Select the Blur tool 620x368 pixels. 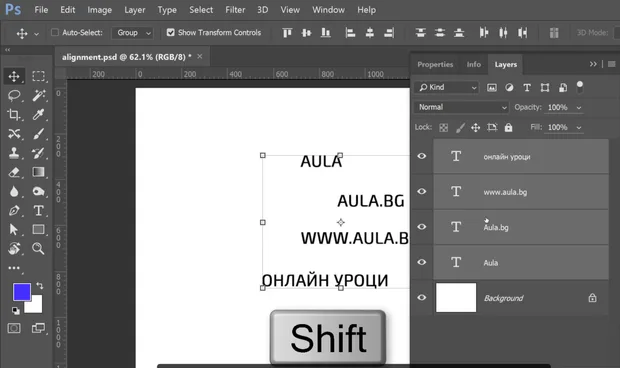pos(14,191)
